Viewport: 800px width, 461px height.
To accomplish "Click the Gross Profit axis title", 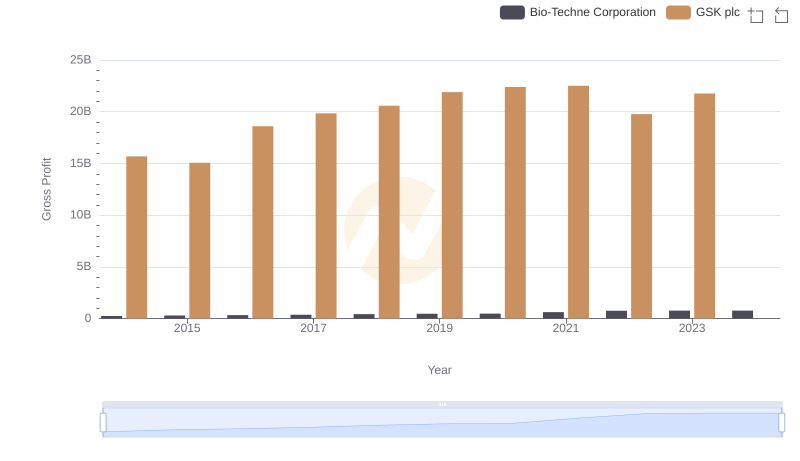I will click(x=46, y=189).
